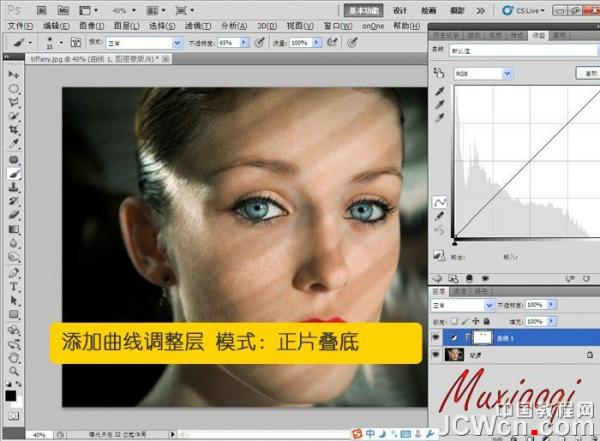Screen dimensions: 600x441
Task: Select the Brush tool in the toolbox
Action: pos(14,173)
